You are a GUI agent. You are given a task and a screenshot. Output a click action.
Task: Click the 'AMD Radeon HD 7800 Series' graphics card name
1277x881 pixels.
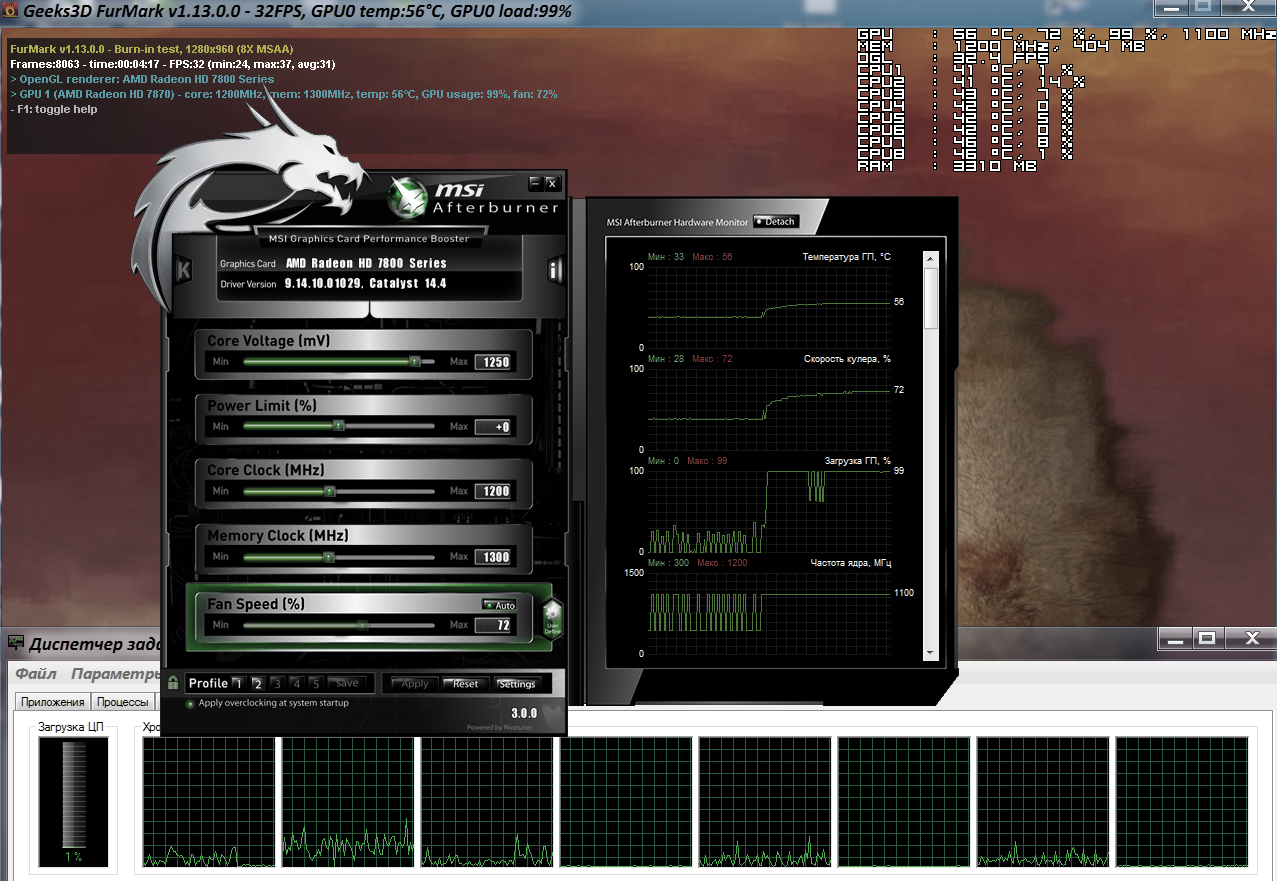pos(366,263)
